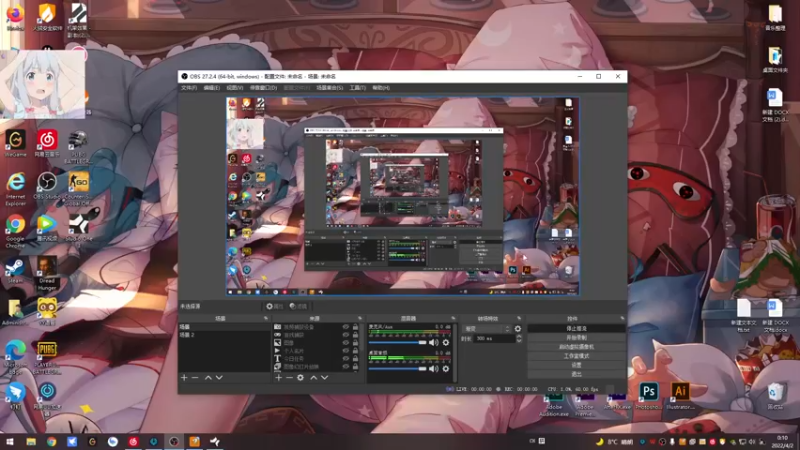The width and height of the screenshot is (800, 450).
Task: Toggle visibility of 今日任务 text source
Action: (x=345, y=359)
